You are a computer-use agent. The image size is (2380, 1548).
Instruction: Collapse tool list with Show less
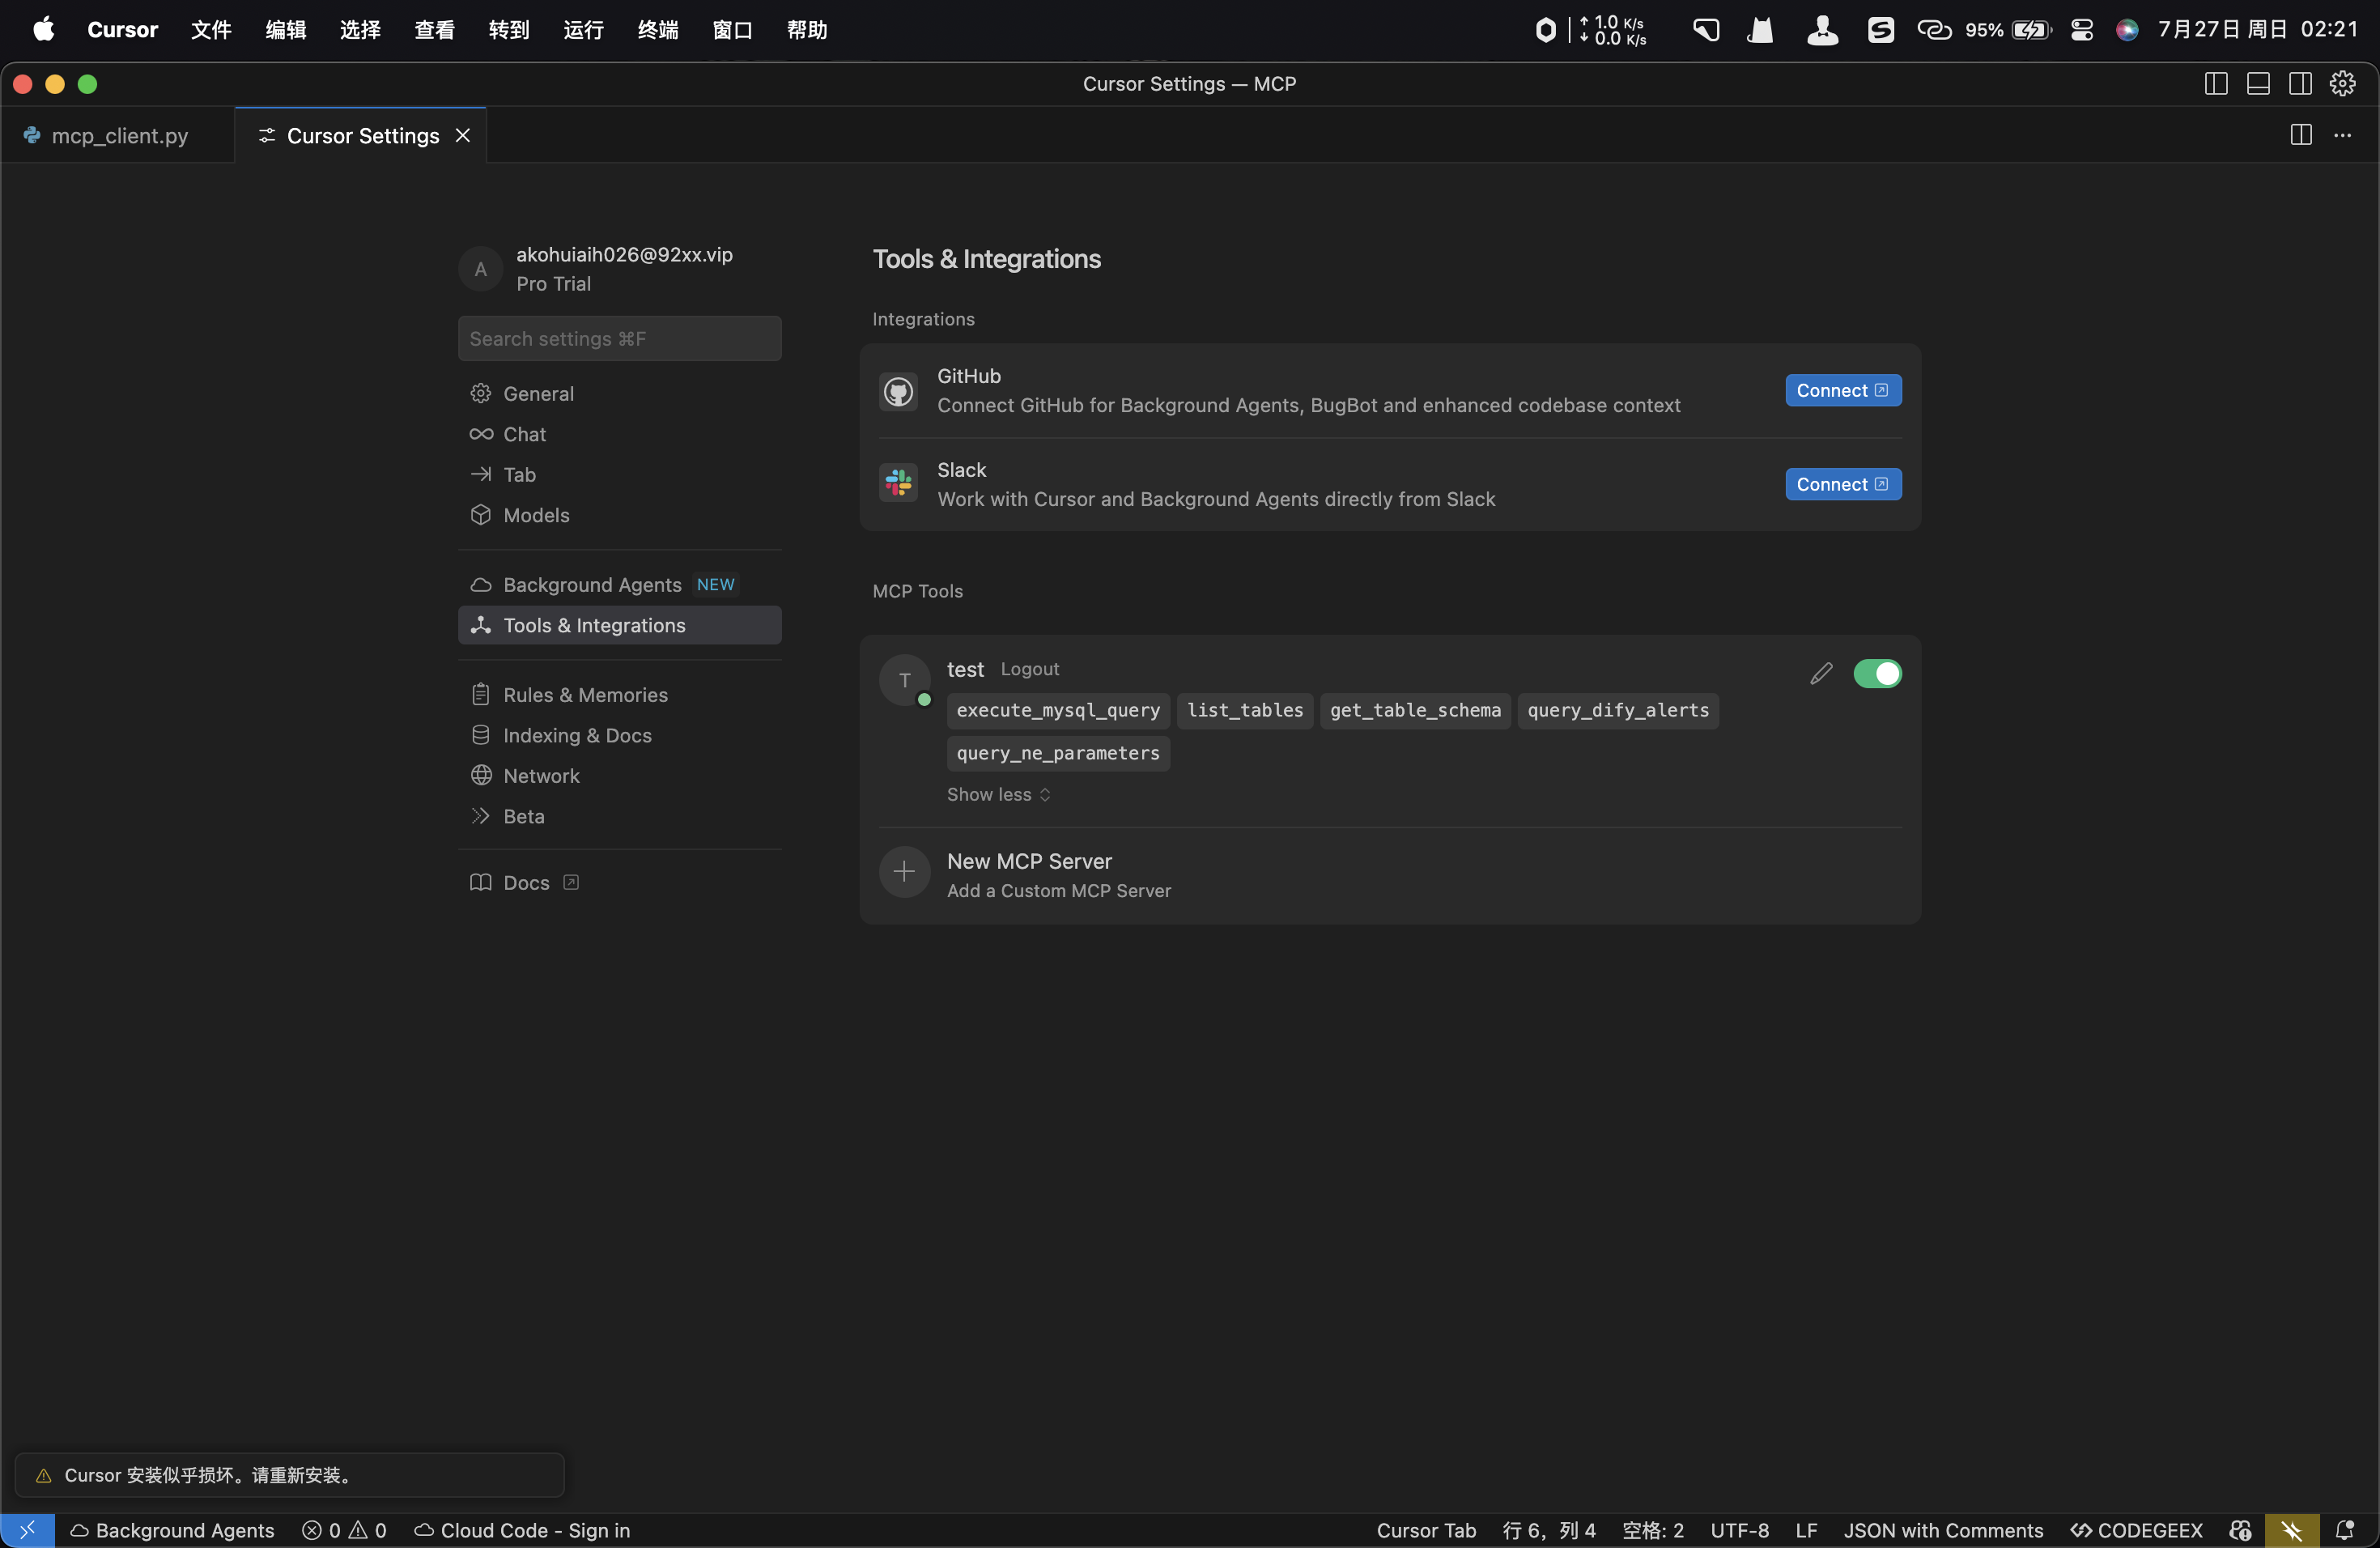pyautogui.click(x=998, y=794)
